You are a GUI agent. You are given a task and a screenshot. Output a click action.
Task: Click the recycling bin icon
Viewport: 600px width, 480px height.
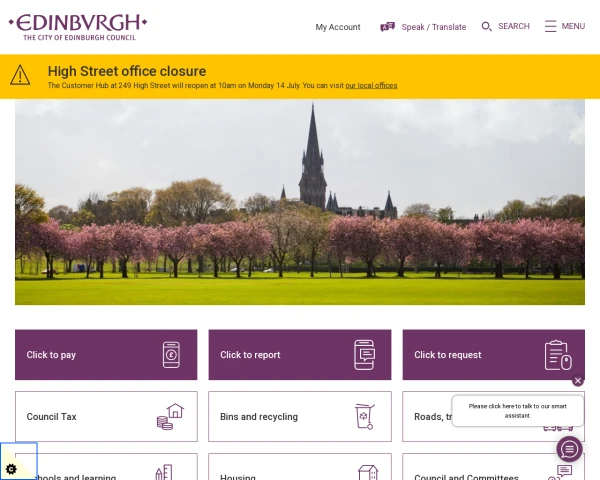364,416
